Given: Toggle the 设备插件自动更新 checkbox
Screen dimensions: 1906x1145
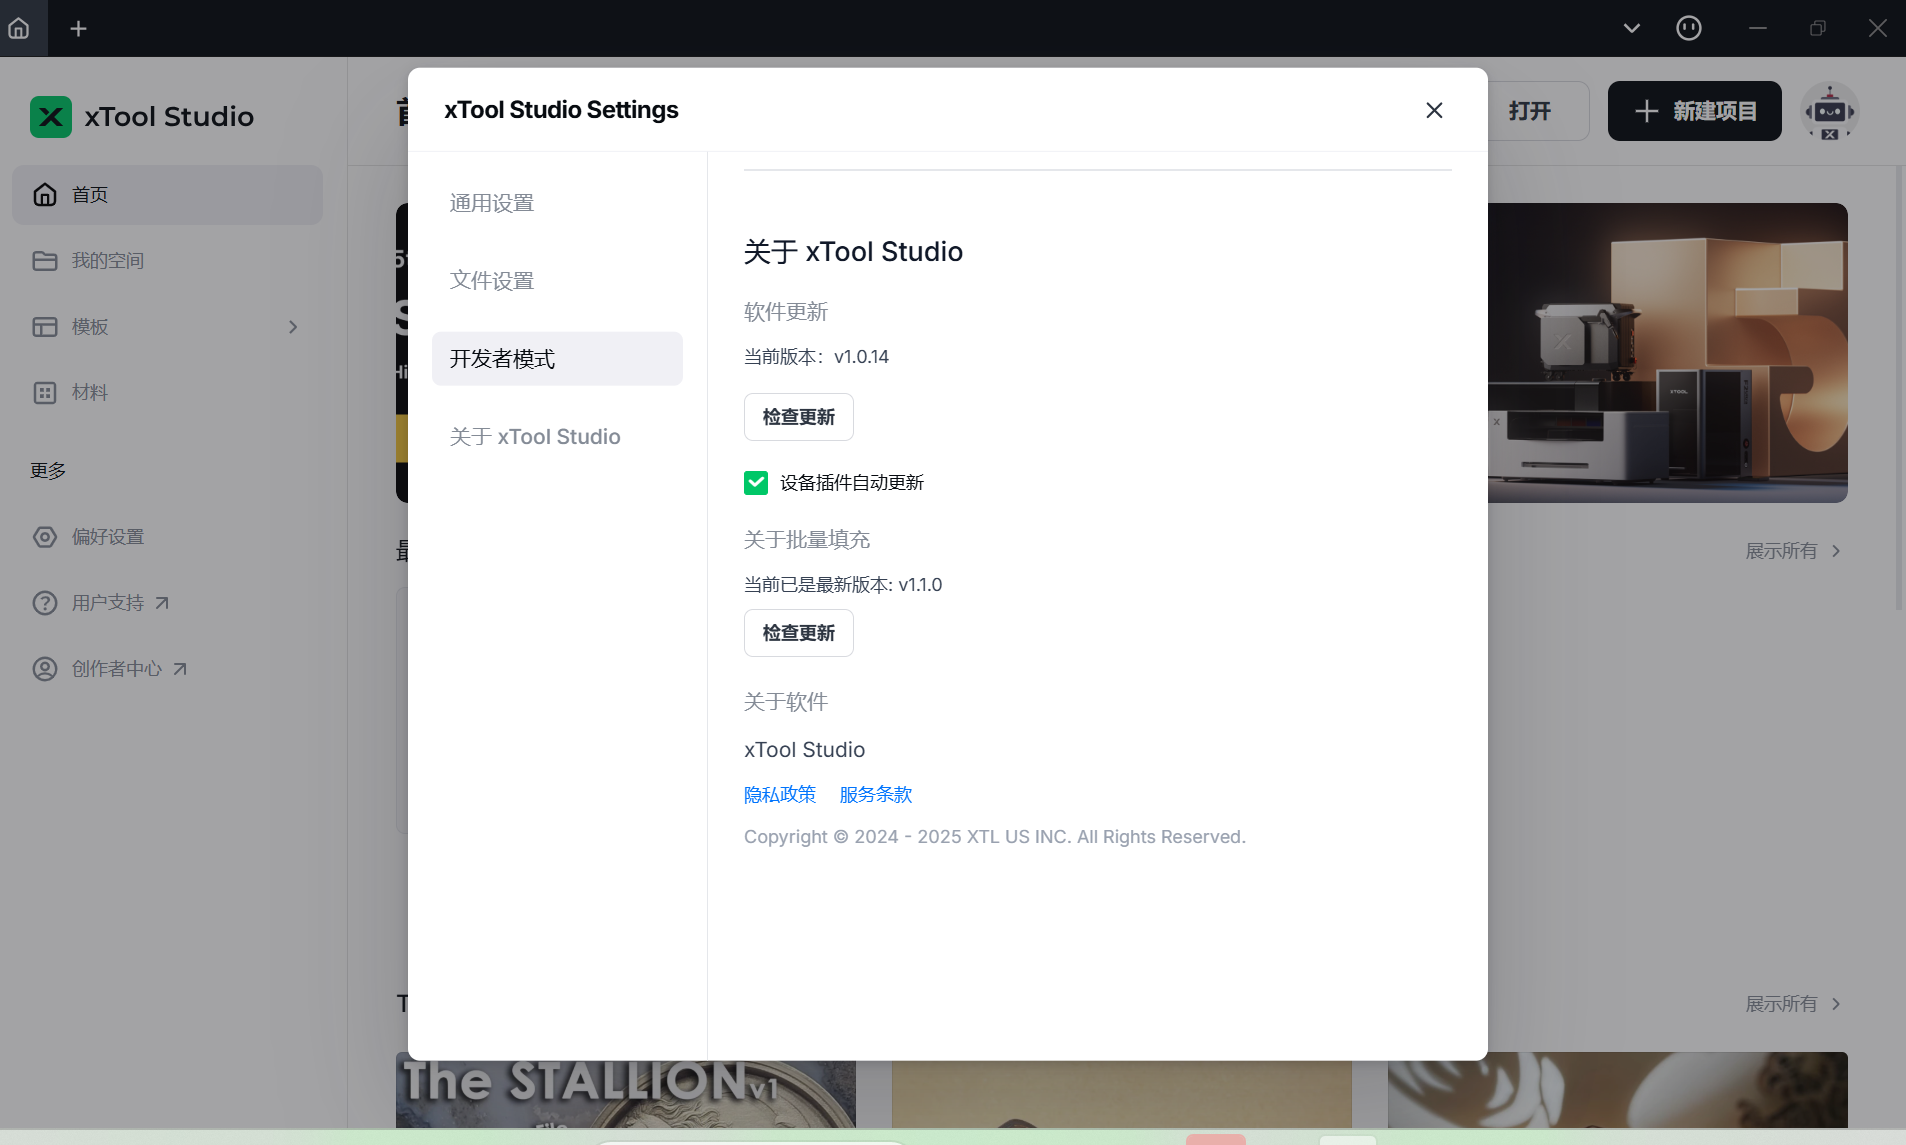Looking at the screenshot, I should pyautogui.click(x=756, y=483).
